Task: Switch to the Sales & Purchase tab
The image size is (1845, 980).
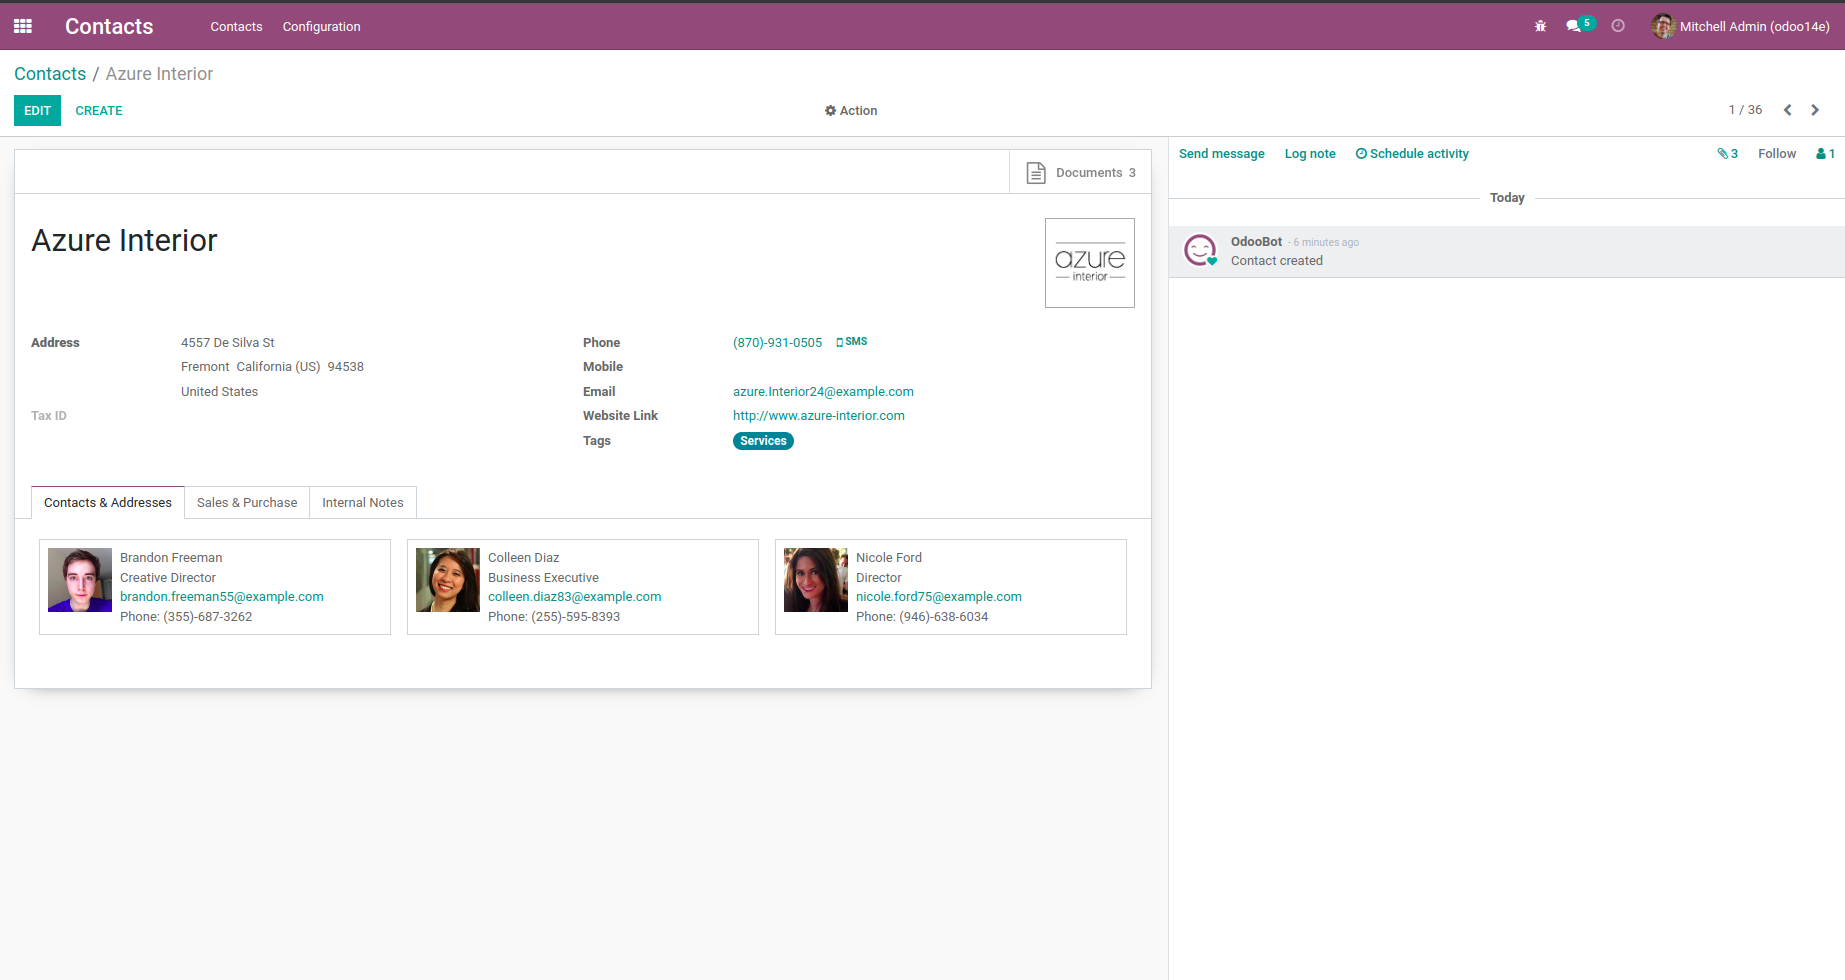Action: tap(247, 503)
